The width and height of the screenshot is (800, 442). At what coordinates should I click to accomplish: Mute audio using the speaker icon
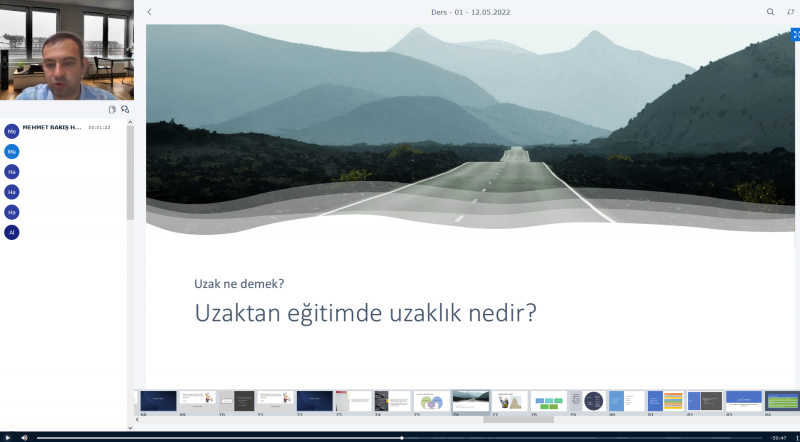(x=24, y=437)
